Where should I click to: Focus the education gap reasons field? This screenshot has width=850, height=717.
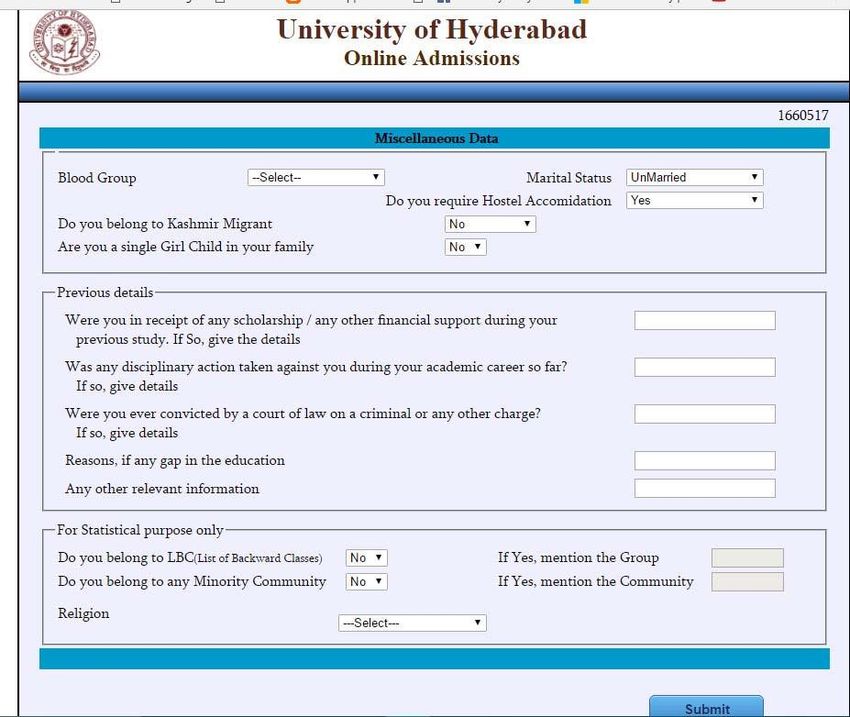tap(705, 461)
